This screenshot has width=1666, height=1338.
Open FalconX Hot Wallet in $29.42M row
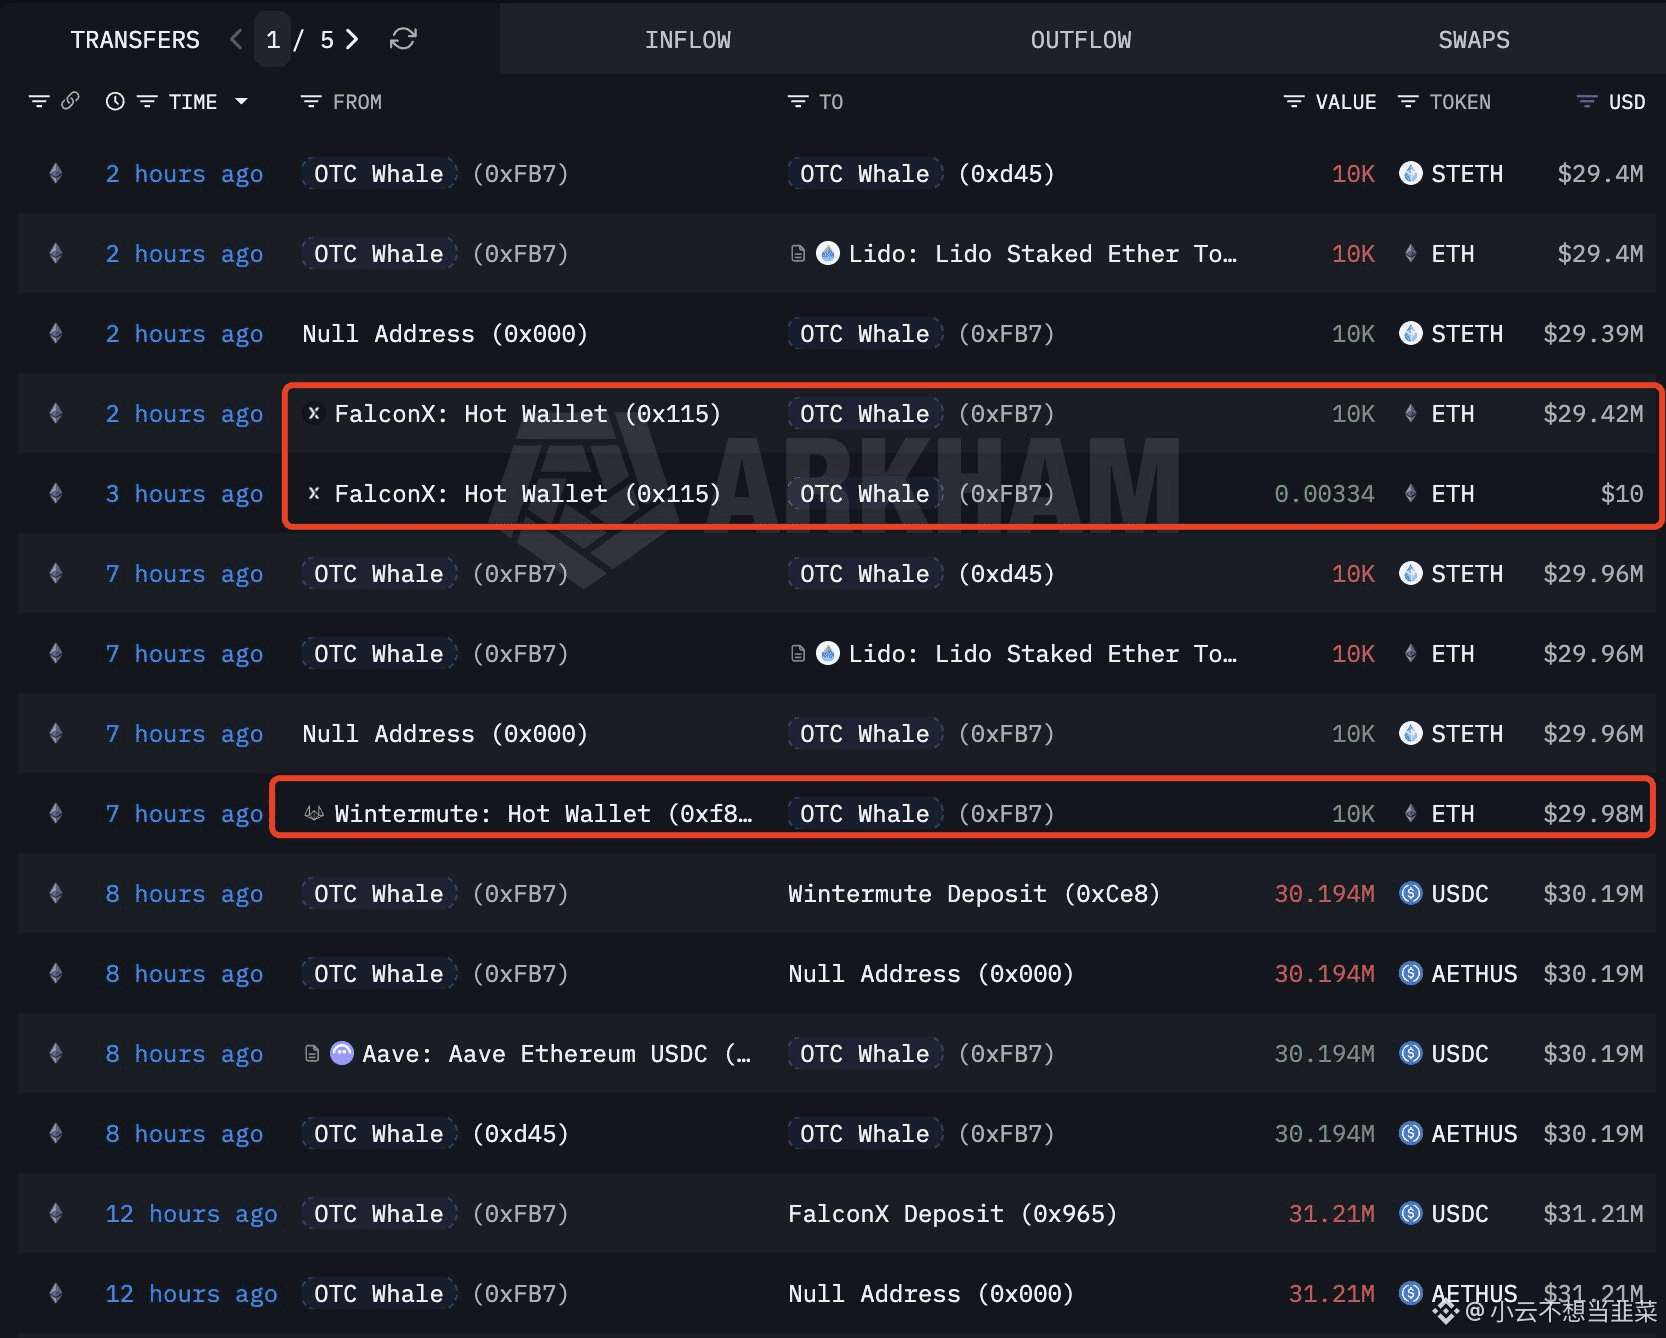coord(527,414)
